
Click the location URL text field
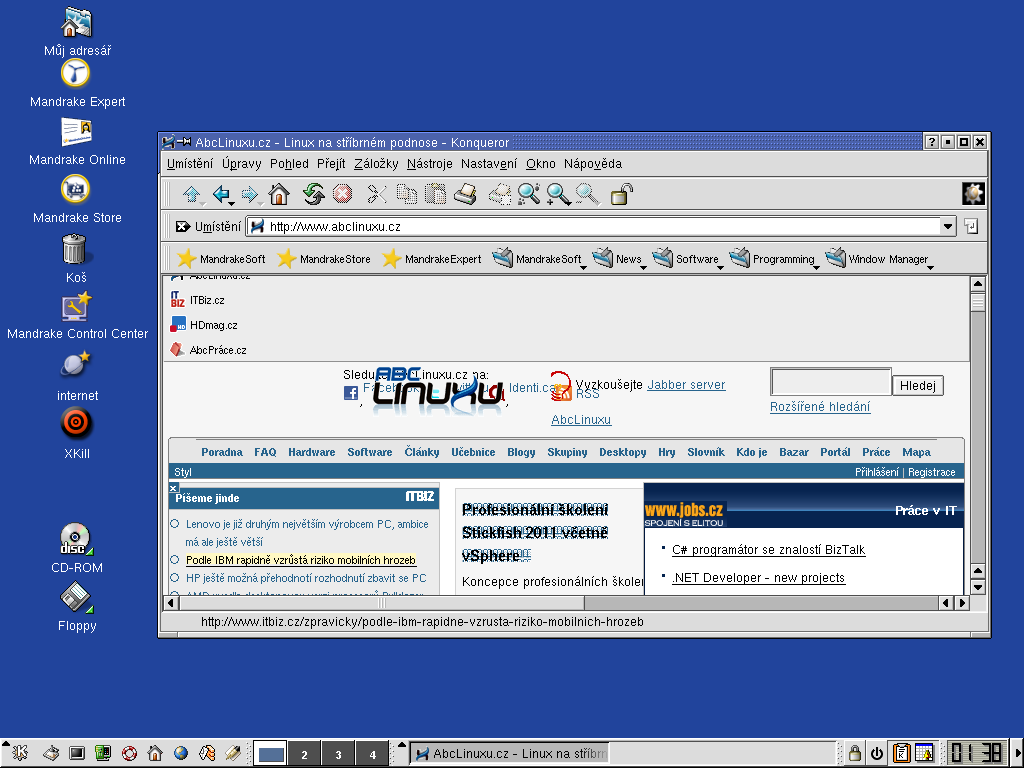594,227
